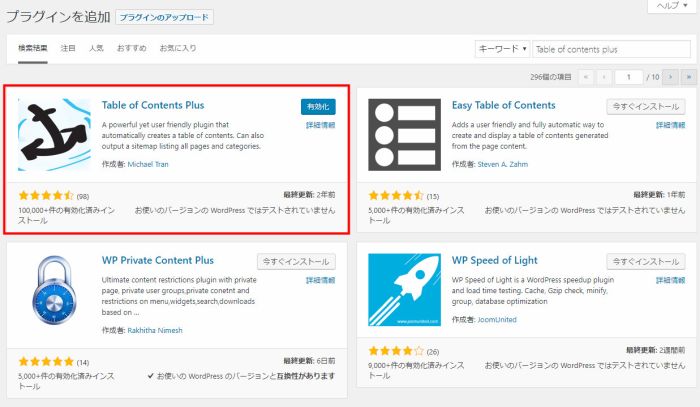
Task: Click star rating of Table of Contents Plus
Action: (x=46, y=195)
